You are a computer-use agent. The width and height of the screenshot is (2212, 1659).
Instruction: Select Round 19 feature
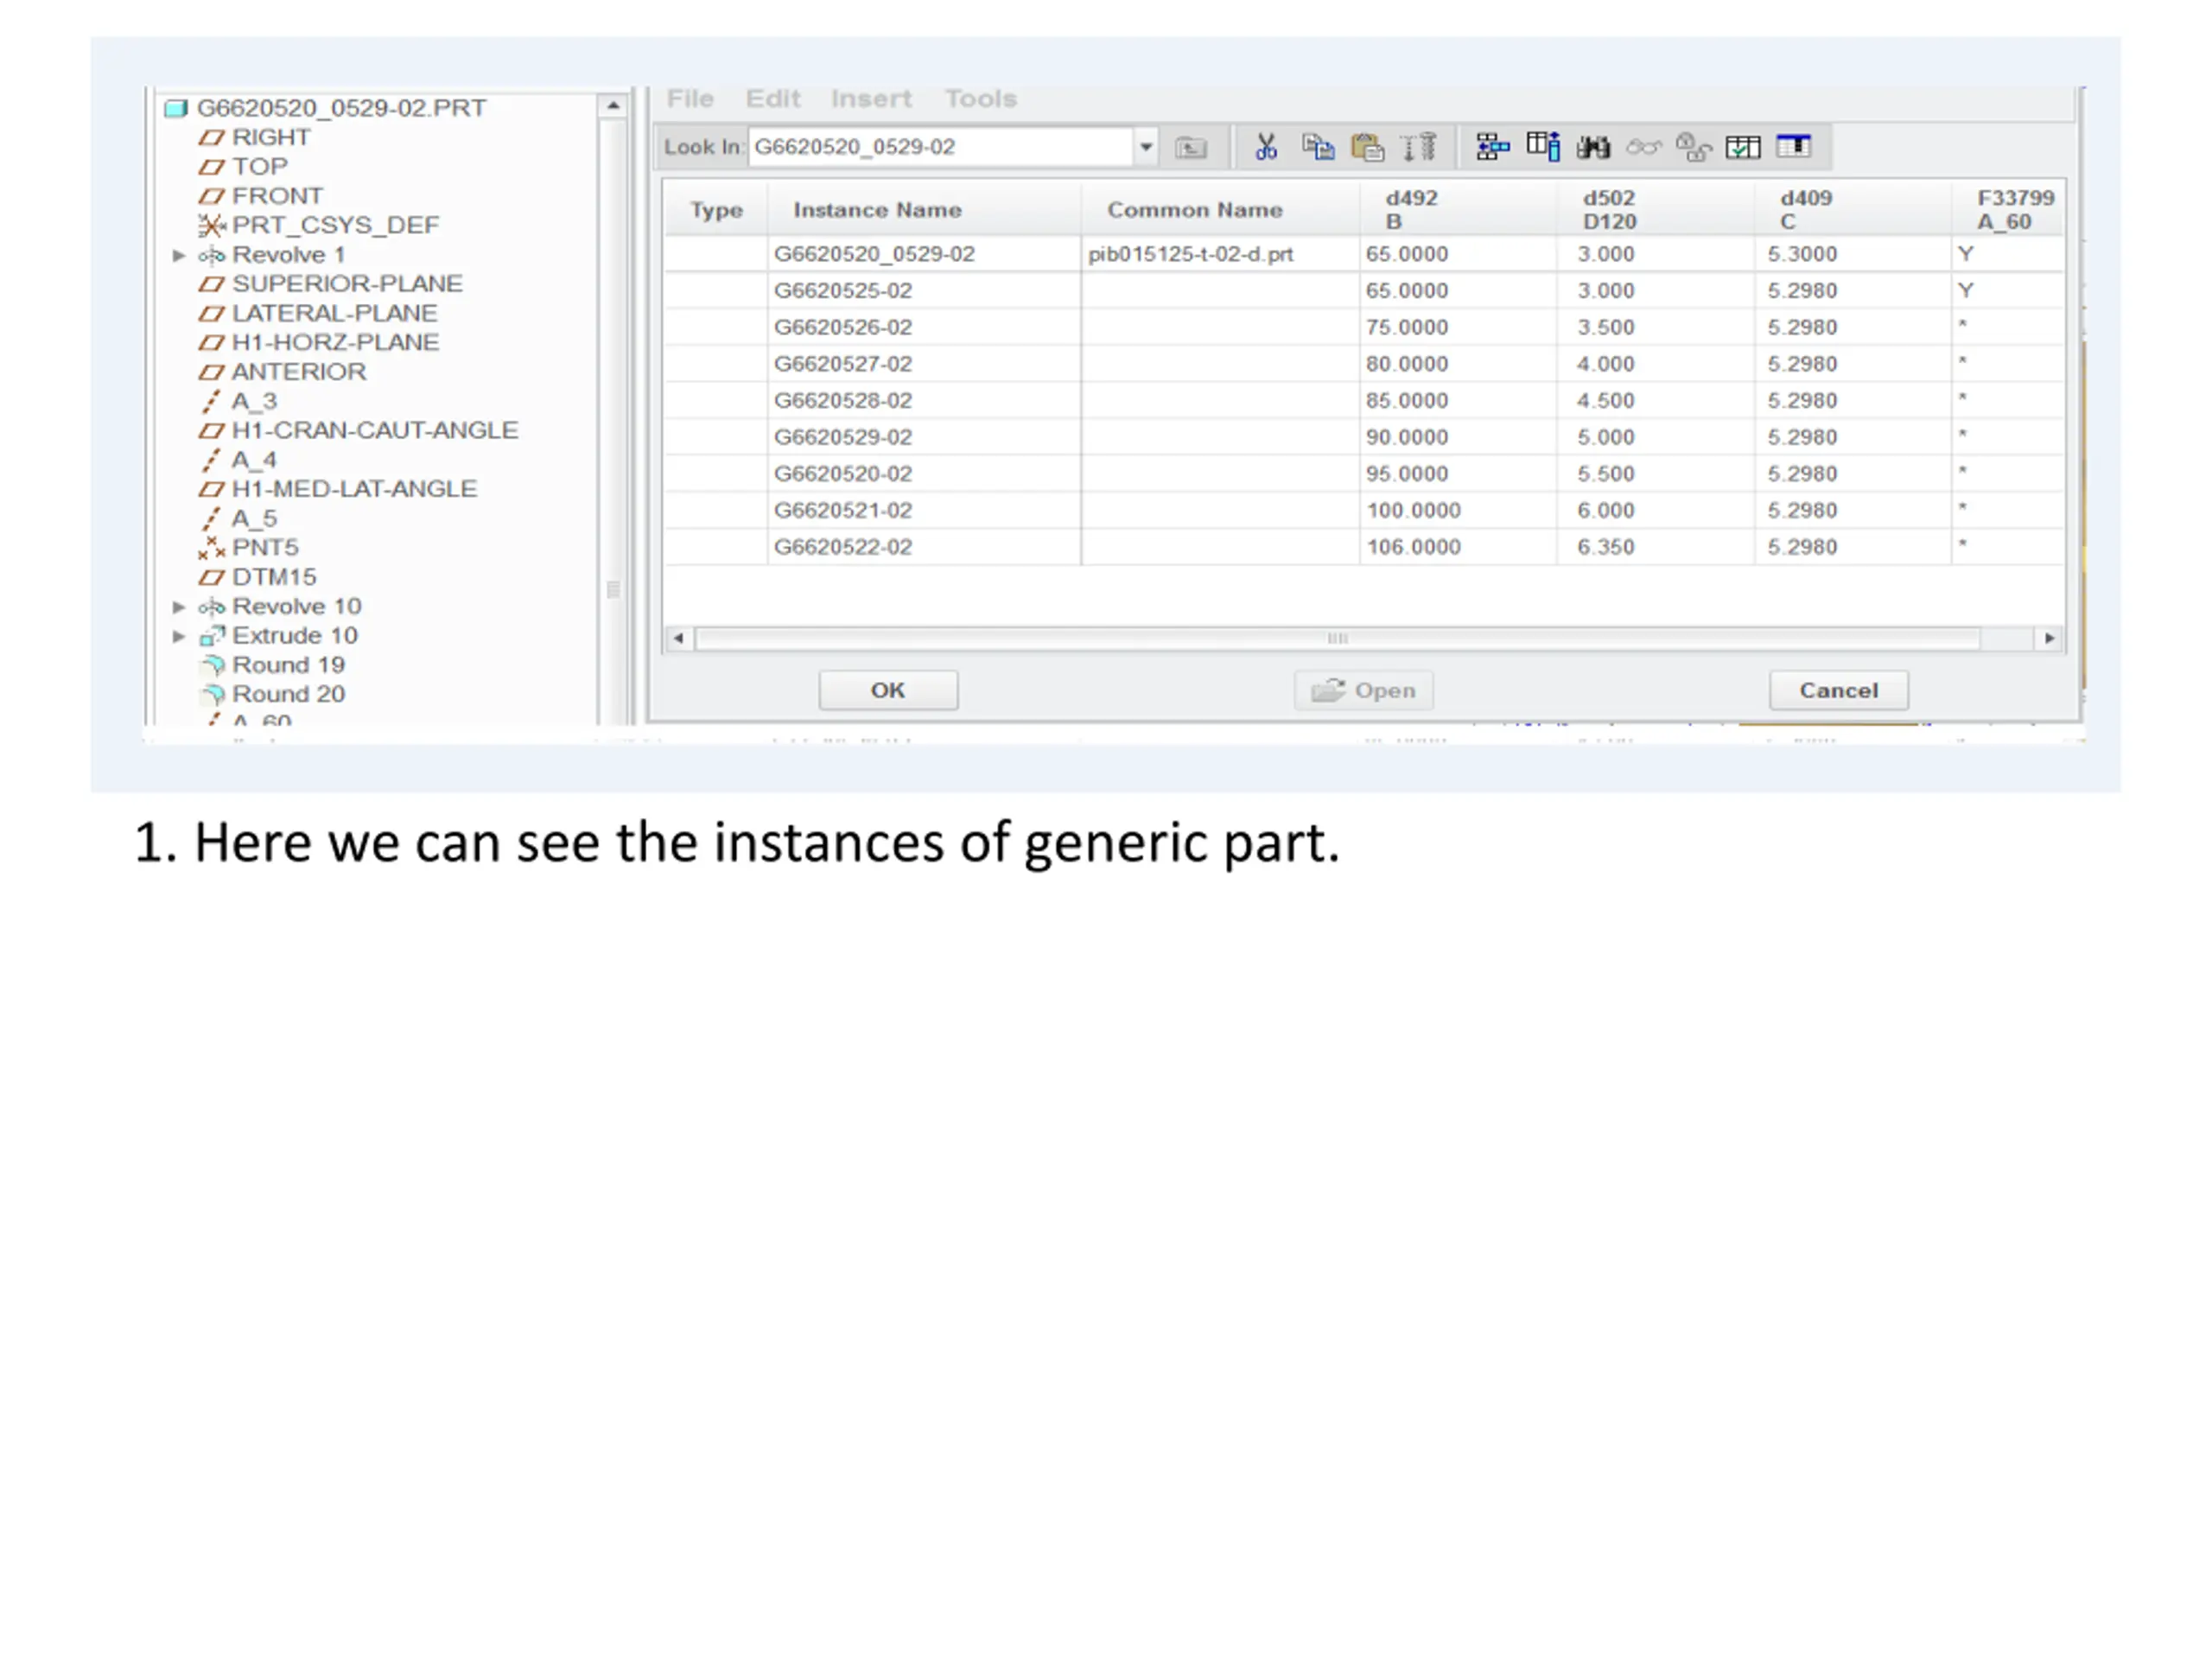(x=288, y=665)
